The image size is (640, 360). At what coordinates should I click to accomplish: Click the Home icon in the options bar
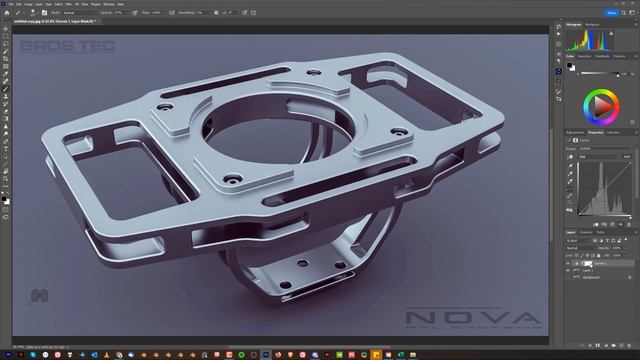[7, 13]
